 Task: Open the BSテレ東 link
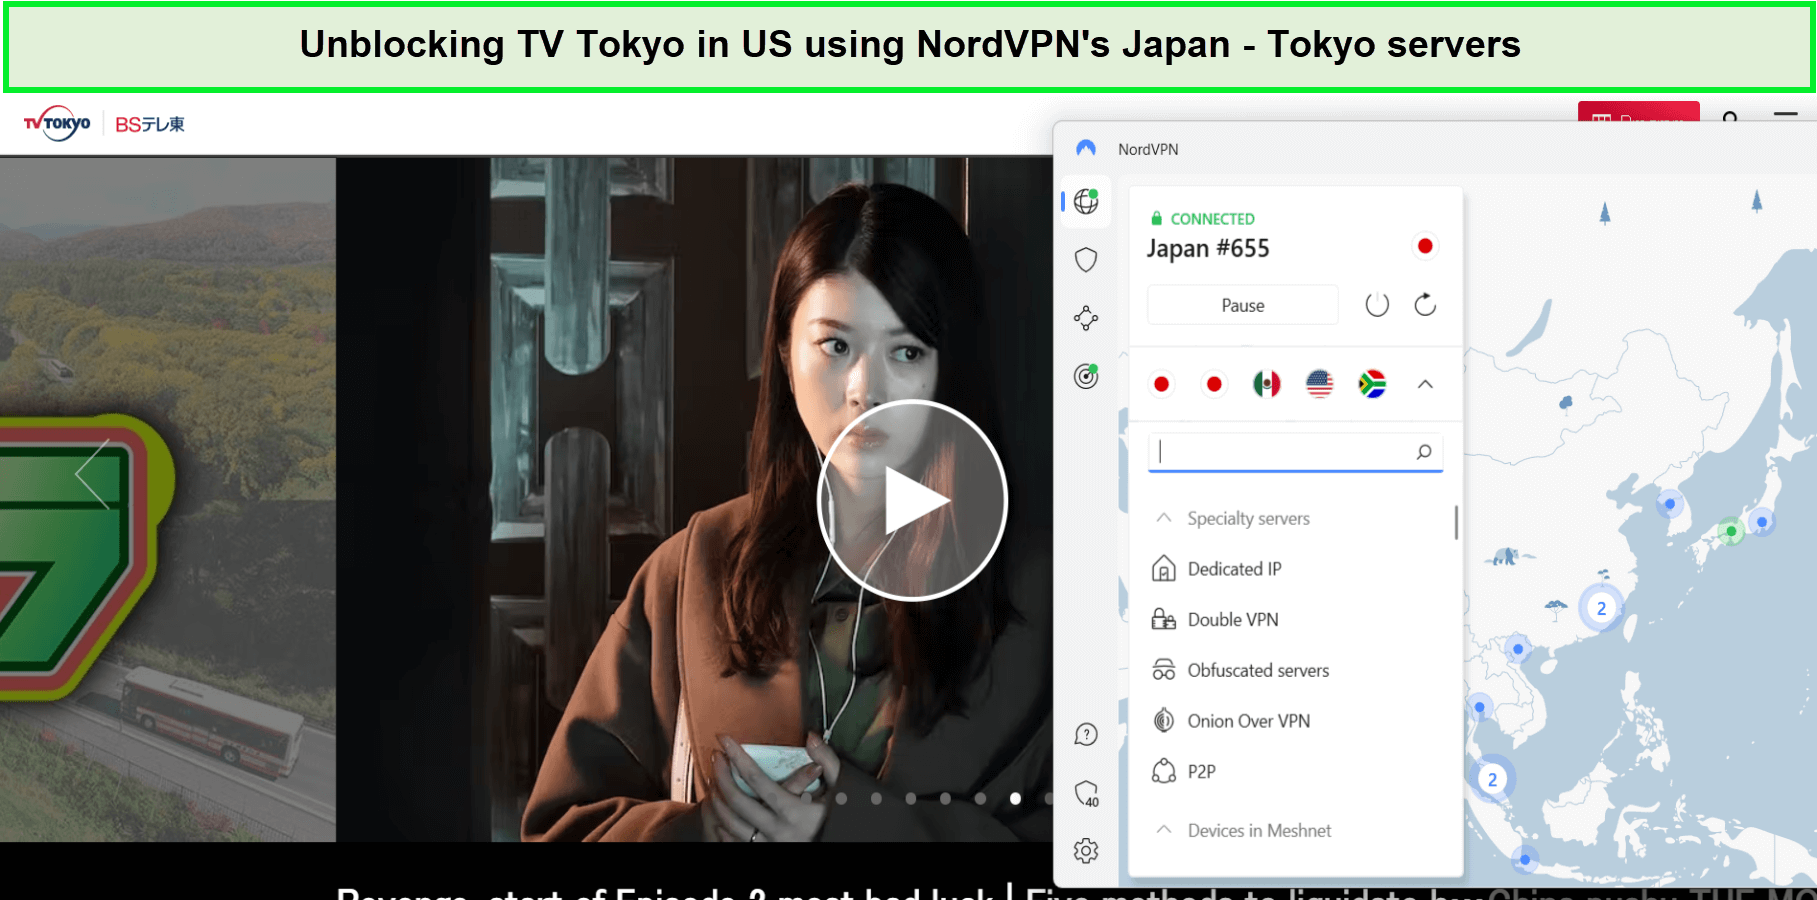coord(150,124)
